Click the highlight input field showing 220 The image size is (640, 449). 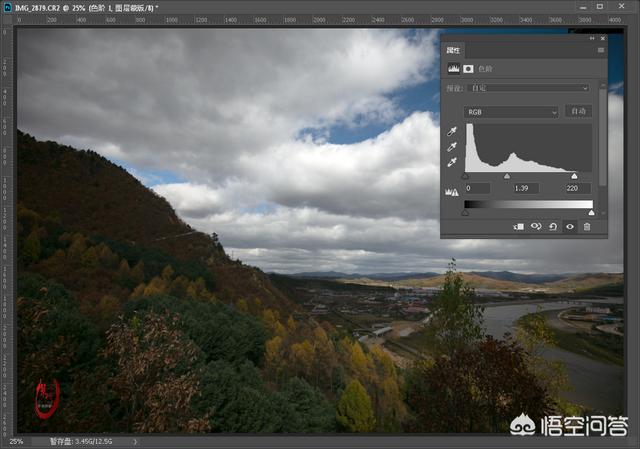[576, 188]
